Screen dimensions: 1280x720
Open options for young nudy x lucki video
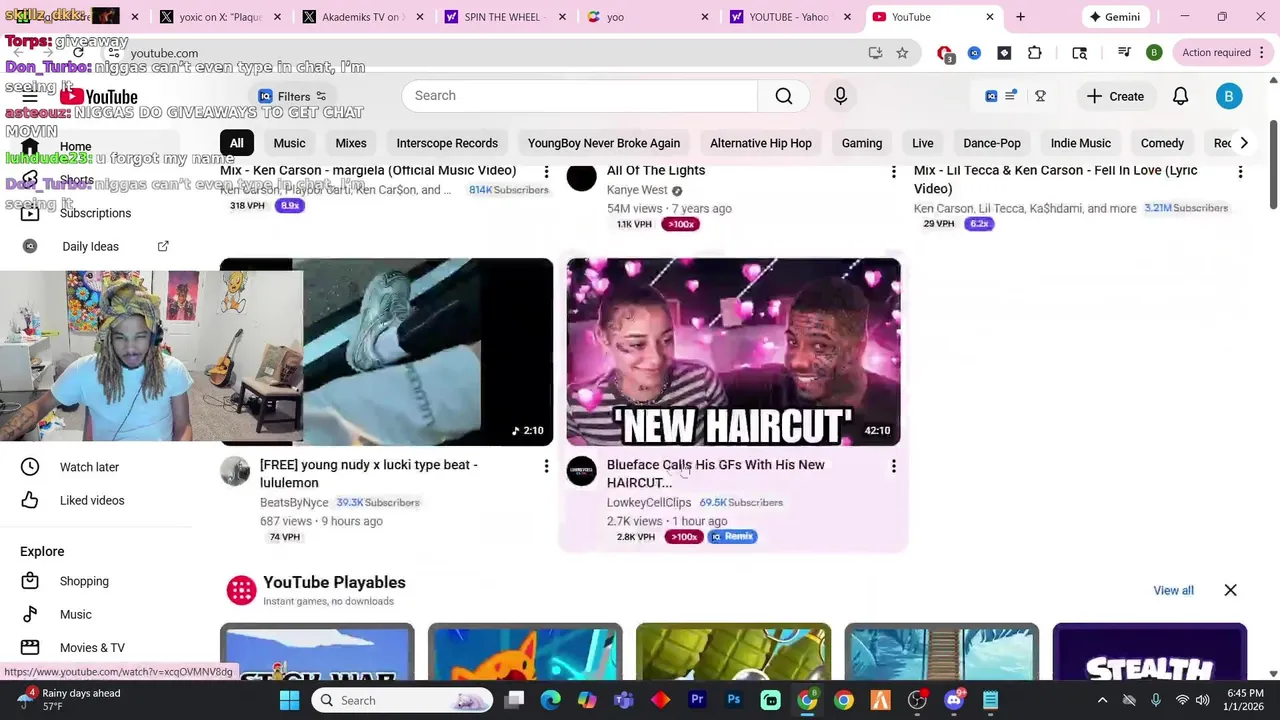click(x=546, y=466)
